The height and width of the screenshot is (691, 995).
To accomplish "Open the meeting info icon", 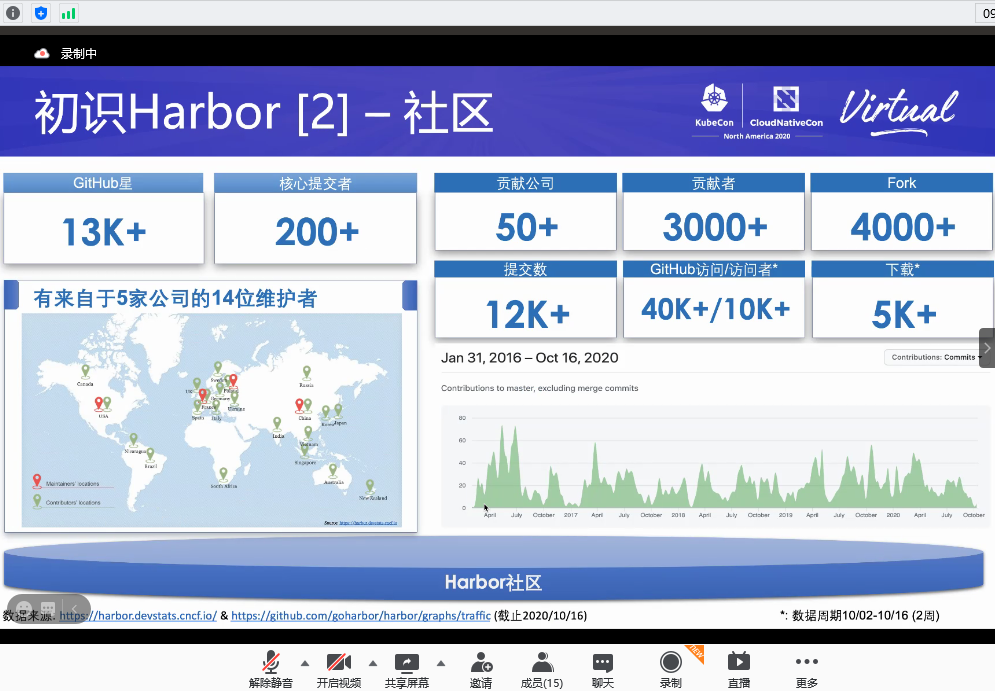I will click(13, 13).
